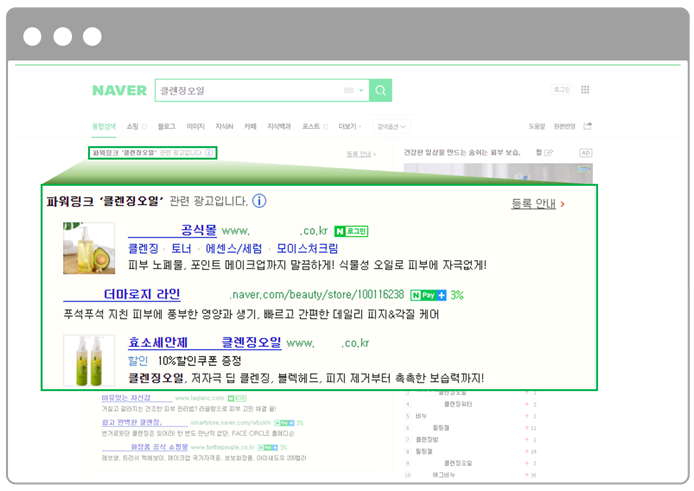Click the N Pay badge in smartstore wbskin row
694x491 pixels.
click(284, 423)
